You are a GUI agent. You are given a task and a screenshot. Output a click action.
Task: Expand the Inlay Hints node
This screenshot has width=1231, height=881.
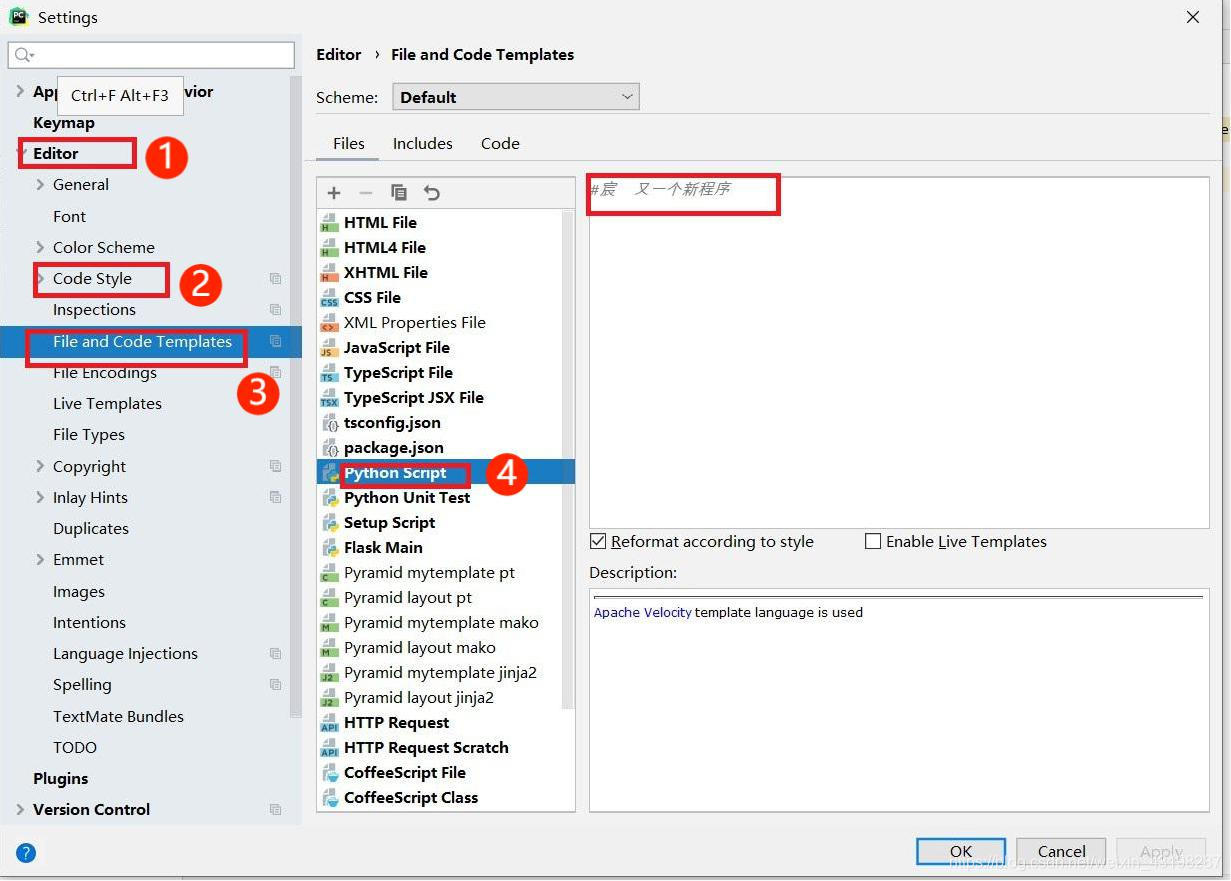click(x=40, y=497)
